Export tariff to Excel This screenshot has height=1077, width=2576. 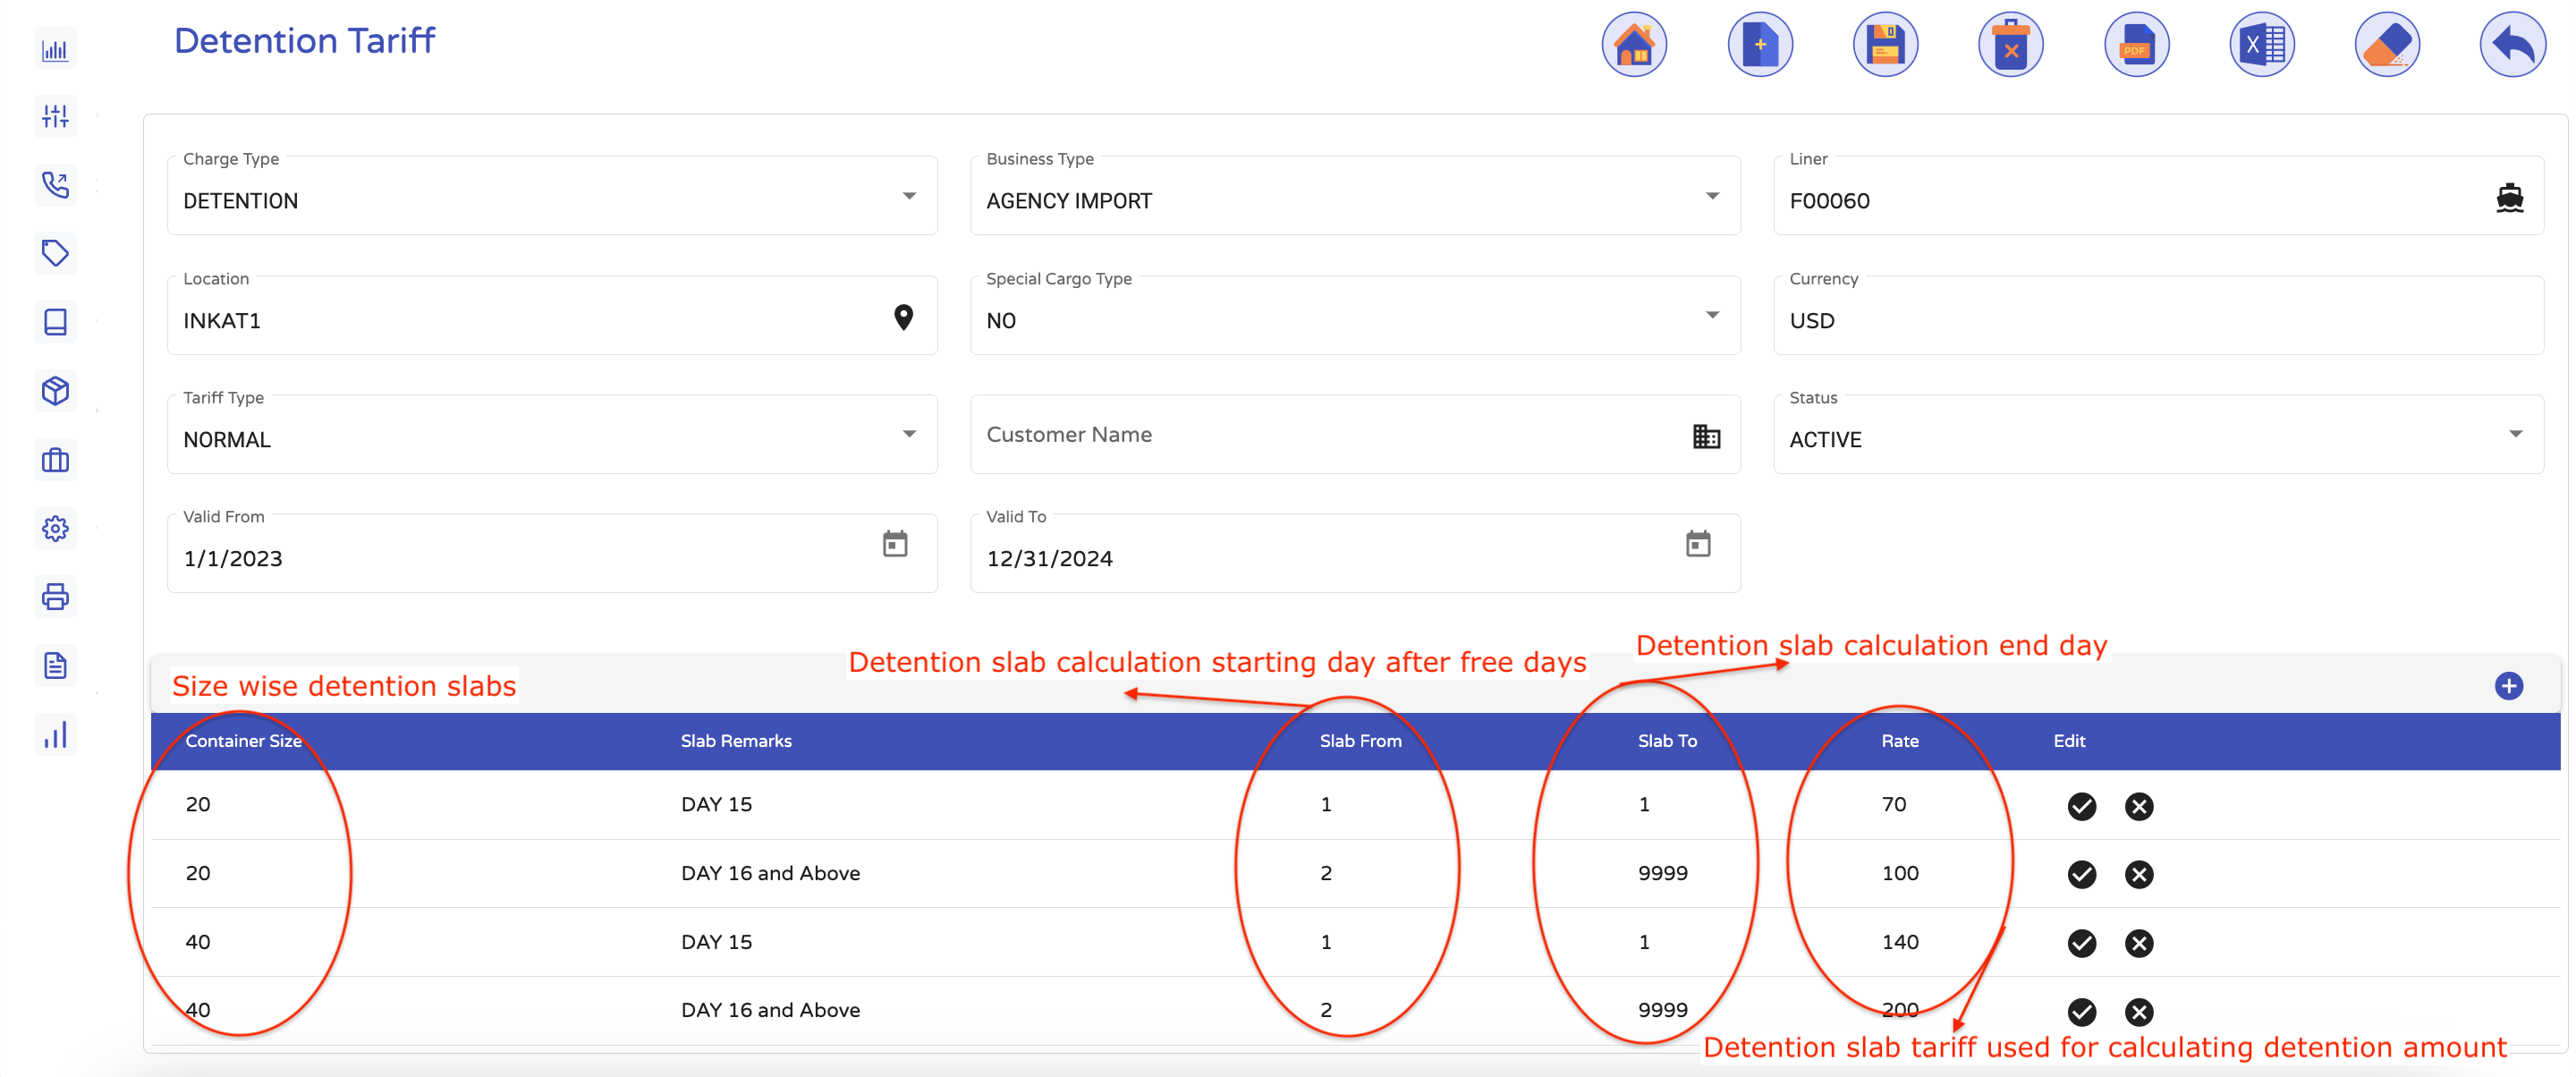click(x=2261, y=45)
